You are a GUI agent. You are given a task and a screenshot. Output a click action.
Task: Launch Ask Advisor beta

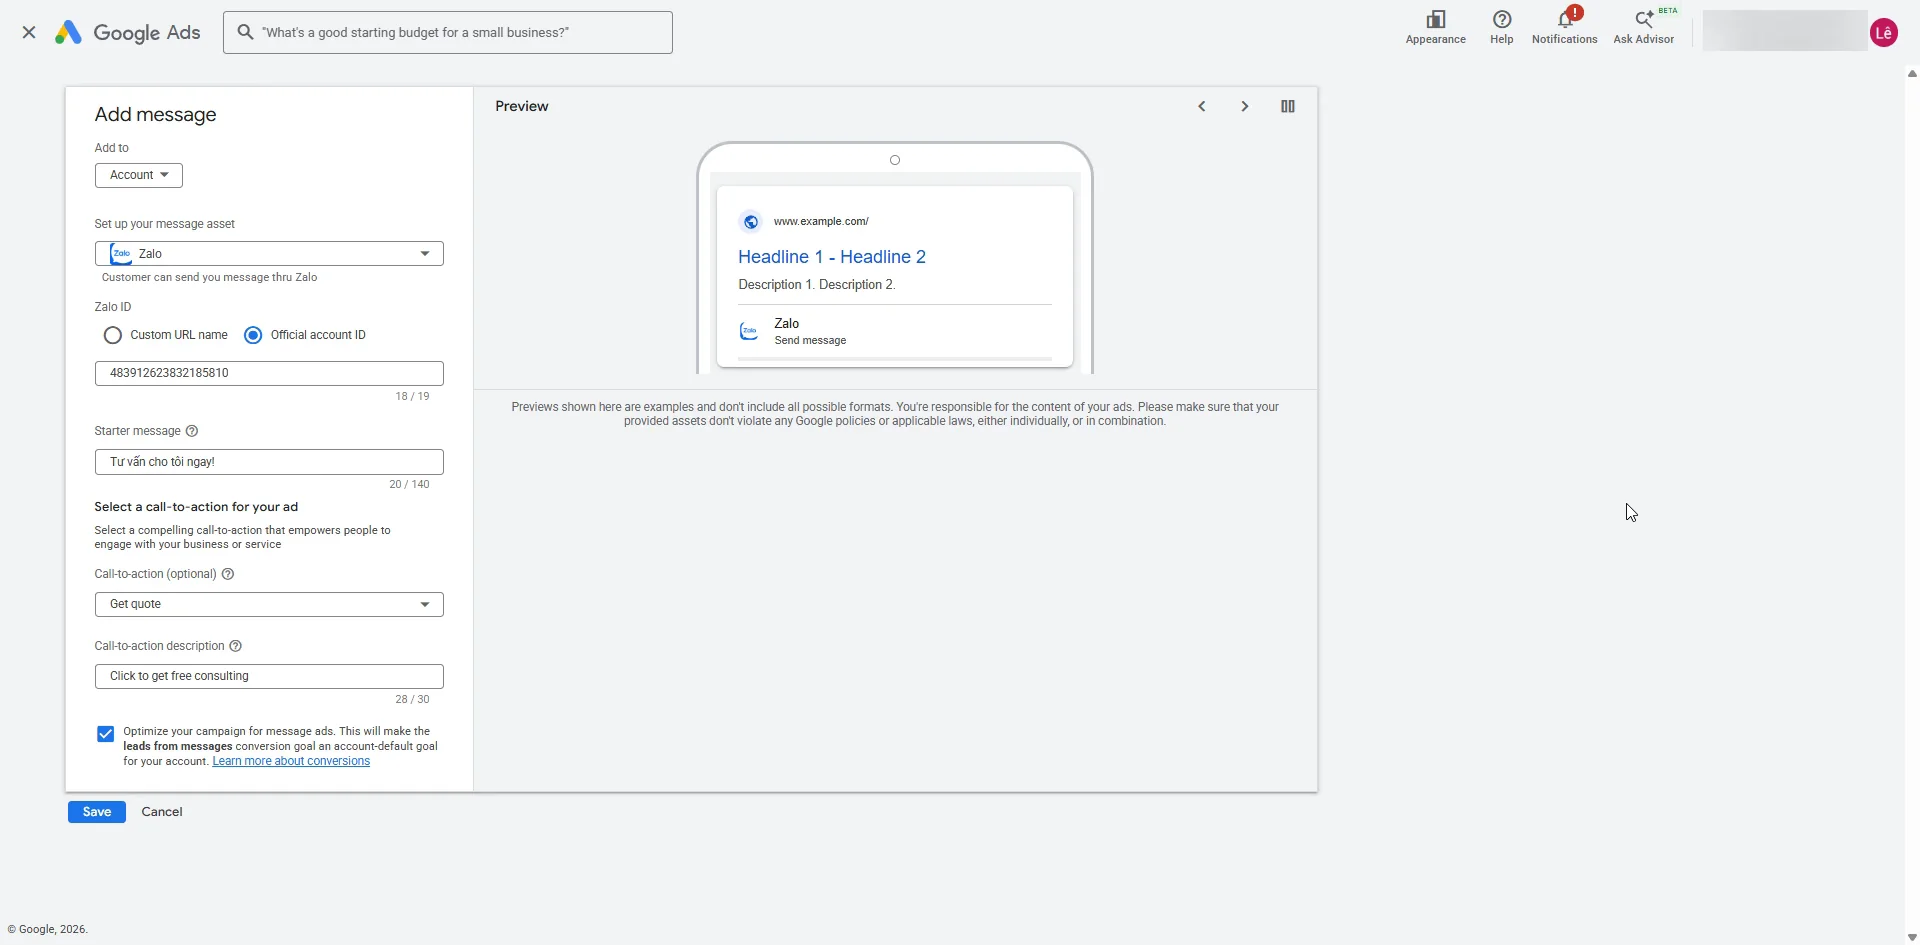[1644, 27]
